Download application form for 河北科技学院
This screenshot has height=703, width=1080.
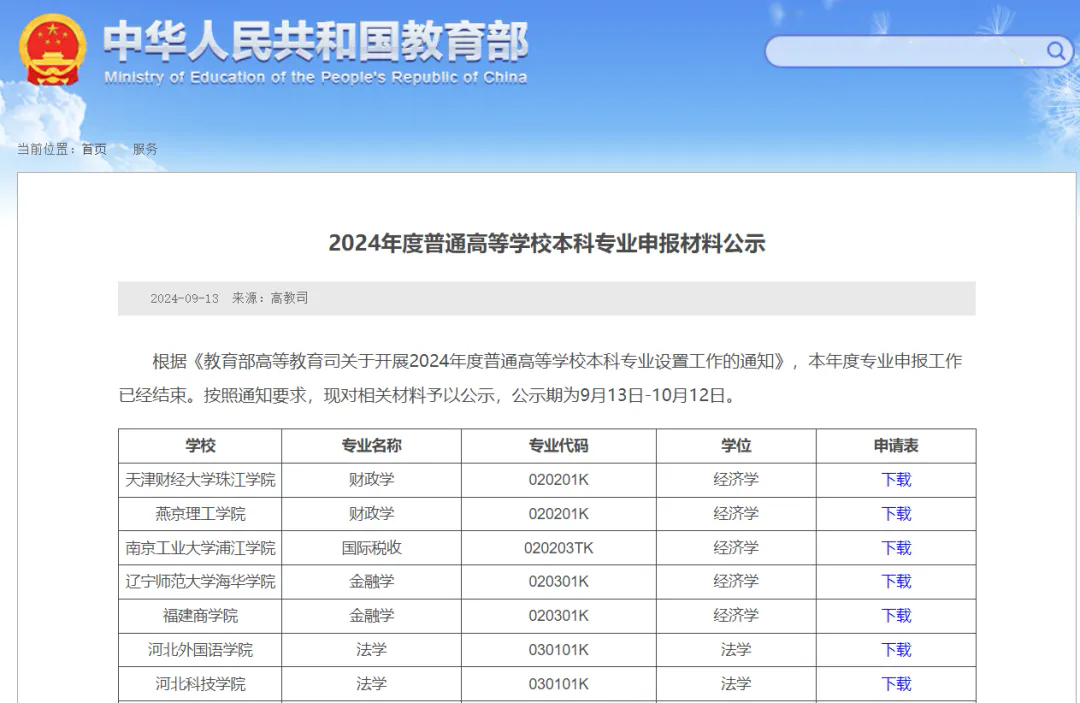896,684
